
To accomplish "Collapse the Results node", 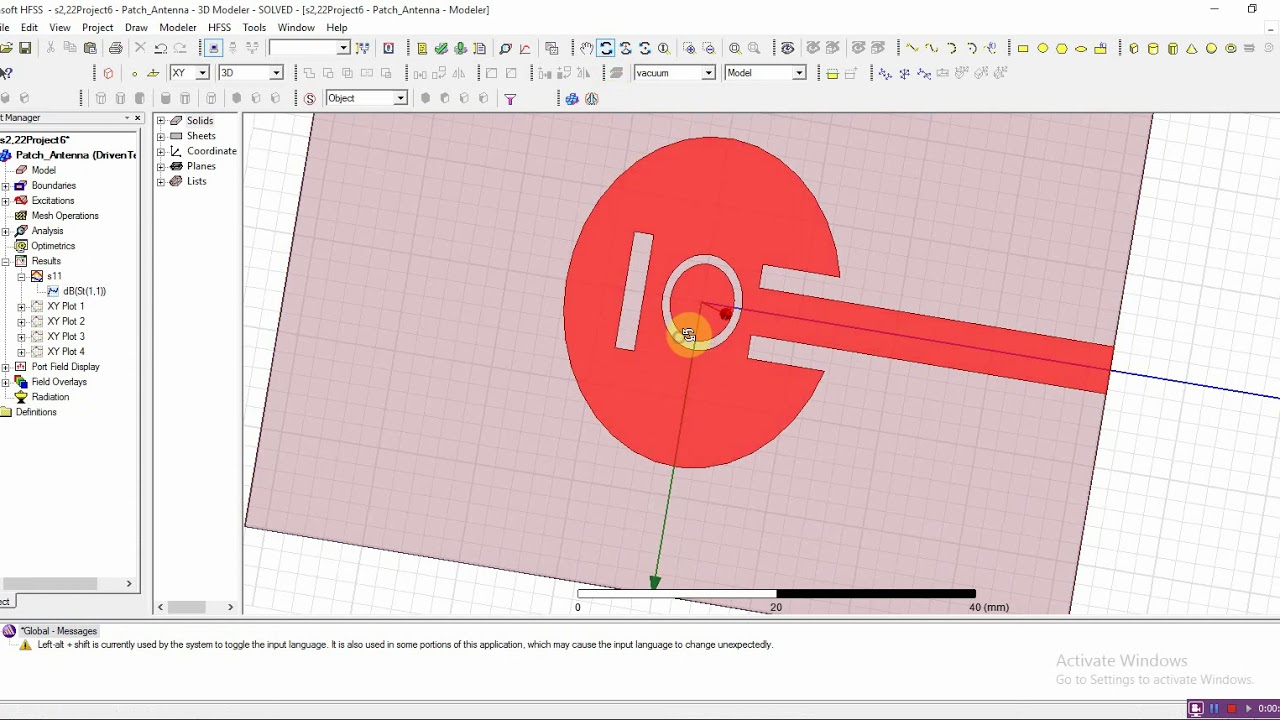I will [x=6, y=261].
